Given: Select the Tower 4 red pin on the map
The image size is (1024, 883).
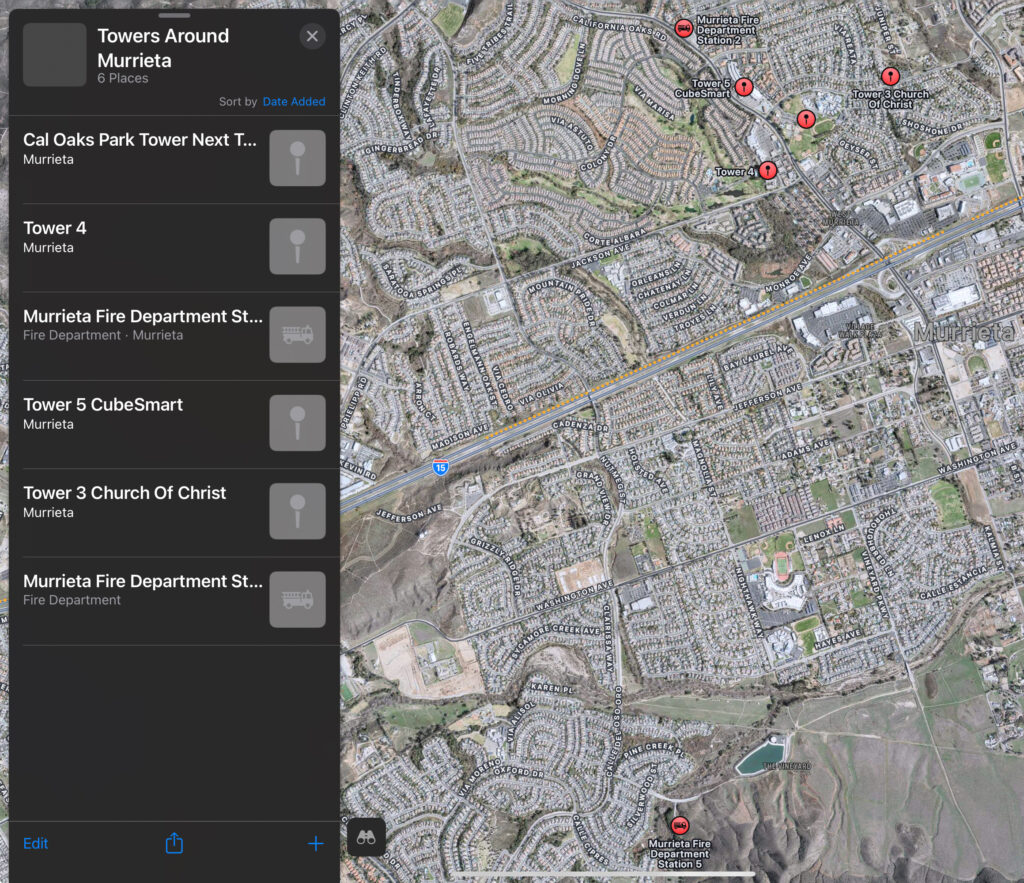Looking at the screenshot, I should tap(767, 171).
